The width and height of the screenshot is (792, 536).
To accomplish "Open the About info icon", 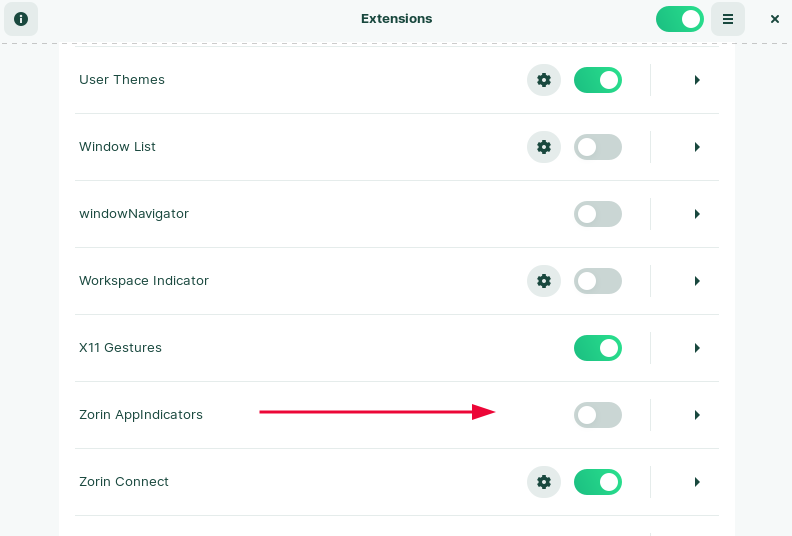I will tap(21, 19).
